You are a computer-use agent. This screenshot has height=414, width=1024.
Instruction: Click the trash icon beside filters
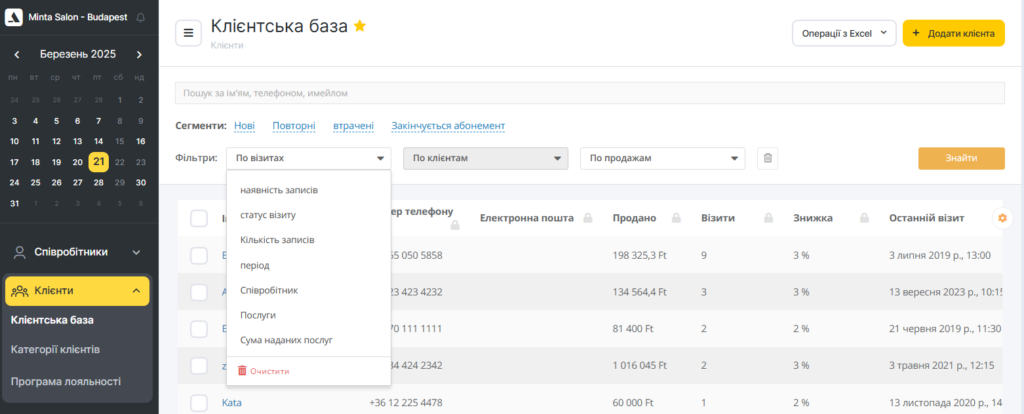click(x=767, y=158)
